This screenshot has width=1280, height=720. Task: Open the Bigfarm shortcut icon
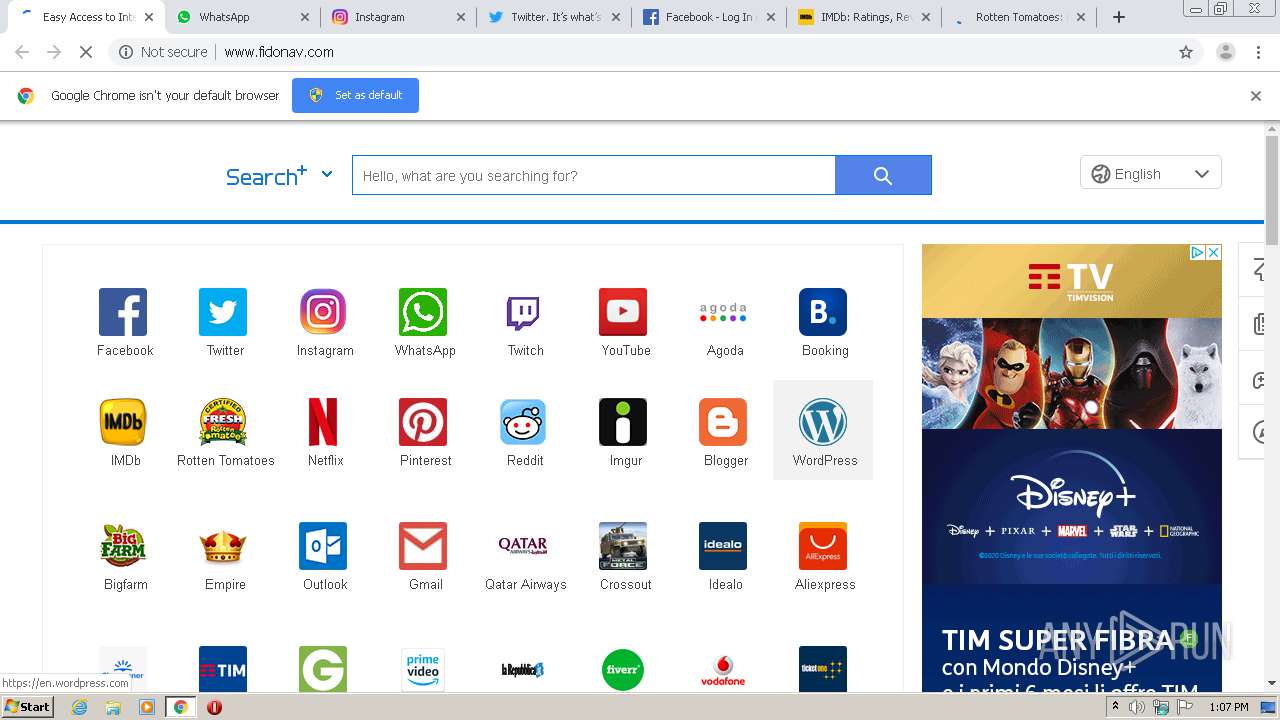pos(123,546)
